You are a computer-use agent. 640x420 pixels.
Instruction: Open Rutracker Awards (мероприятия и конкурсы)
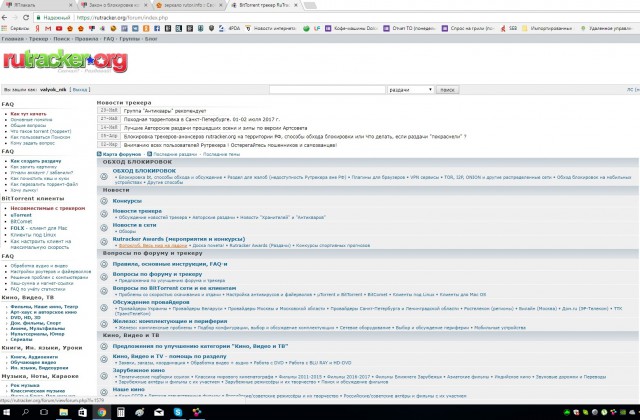coord(179,239)
